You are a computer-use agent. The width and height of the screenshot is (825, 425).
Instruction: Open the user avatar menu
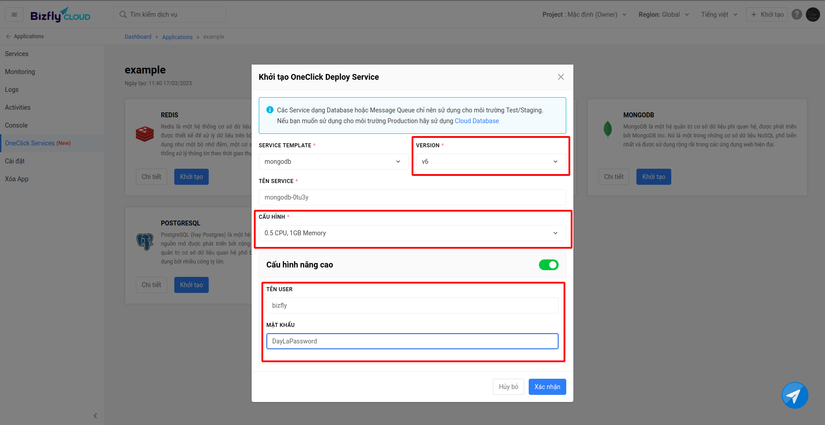point(812,15)
